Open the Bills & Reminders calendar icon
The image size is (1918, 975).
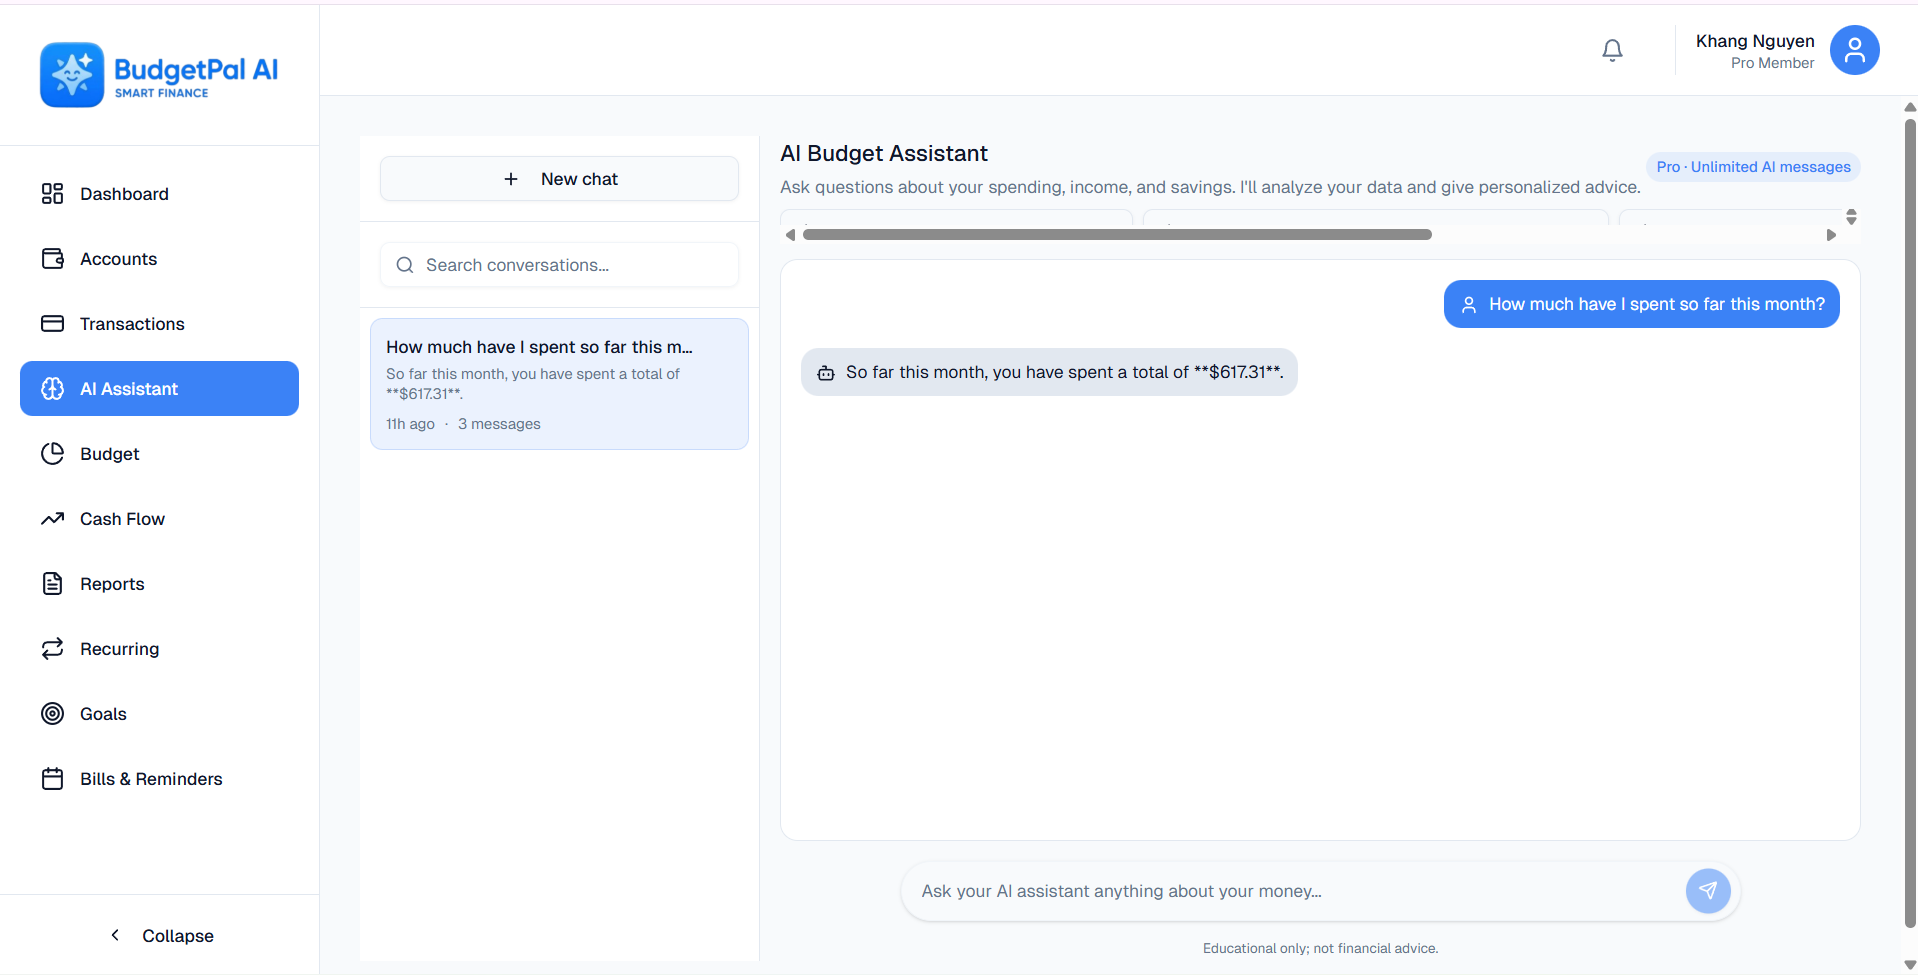click(52, 778)
